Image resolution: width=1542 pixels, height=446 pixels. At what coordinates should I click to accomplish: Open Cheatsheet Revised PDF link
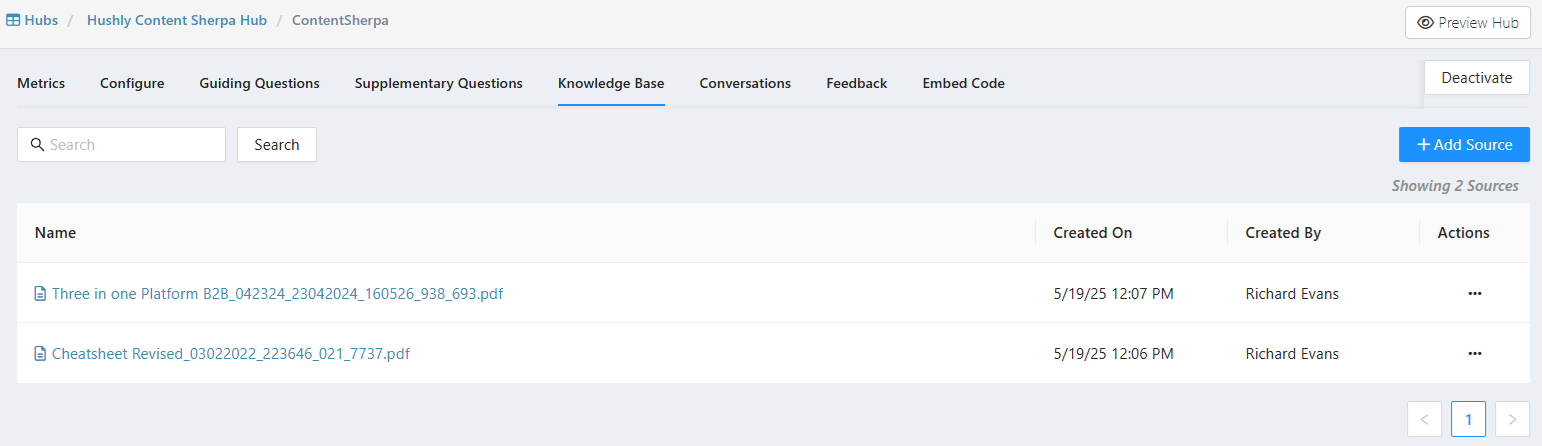231,354
